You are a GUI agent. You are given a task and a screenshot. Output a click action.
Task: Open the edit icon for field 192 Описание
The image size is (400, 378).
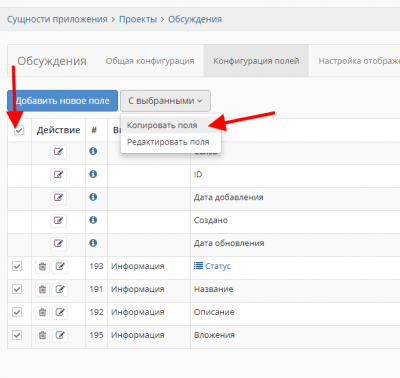(x=60, y=312)
